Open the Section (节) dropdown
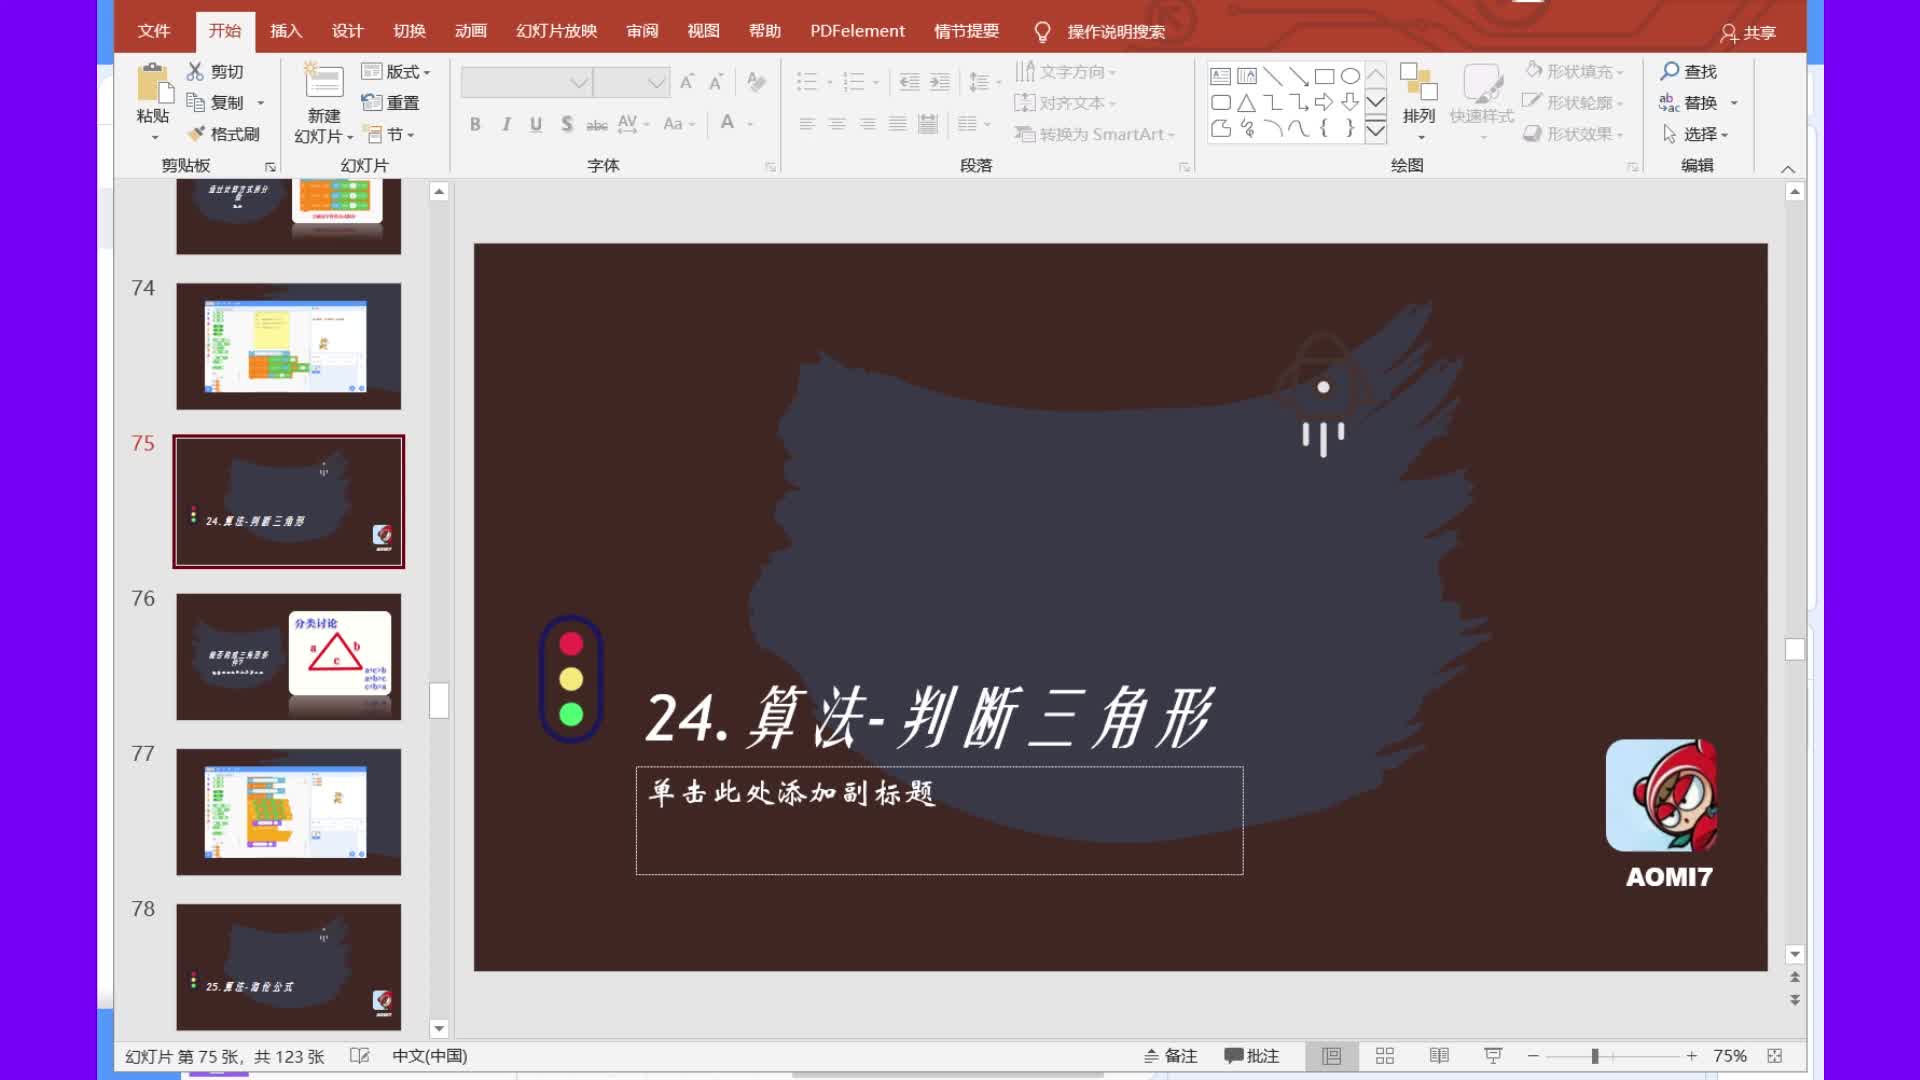The height and width of the screenshot is (1080, 1920). (388, 134)
